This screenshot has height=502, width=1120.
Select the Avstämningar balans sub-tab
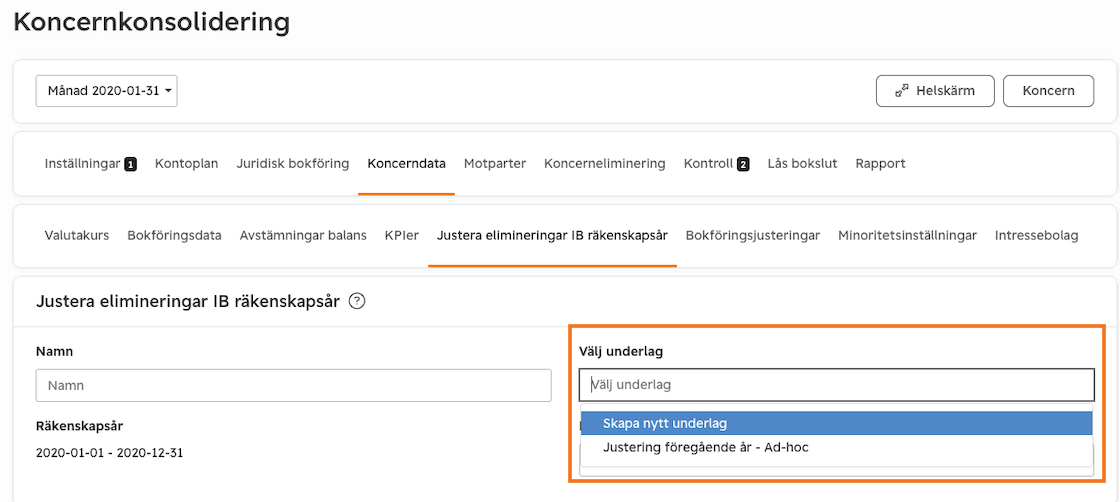tap(303, 235)
